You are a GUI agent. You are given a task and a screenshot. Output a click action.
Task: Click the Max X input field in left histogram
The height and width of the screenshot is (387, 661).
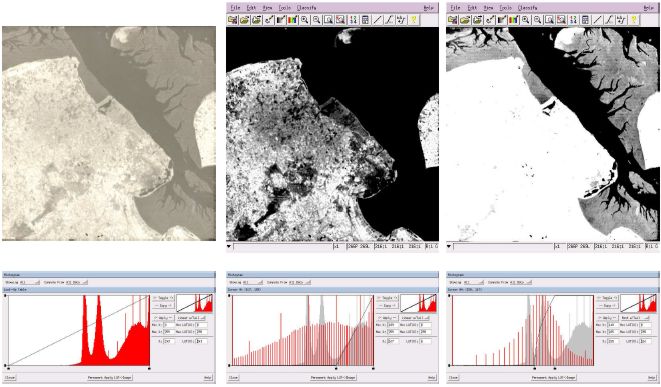tap(169, 332)
